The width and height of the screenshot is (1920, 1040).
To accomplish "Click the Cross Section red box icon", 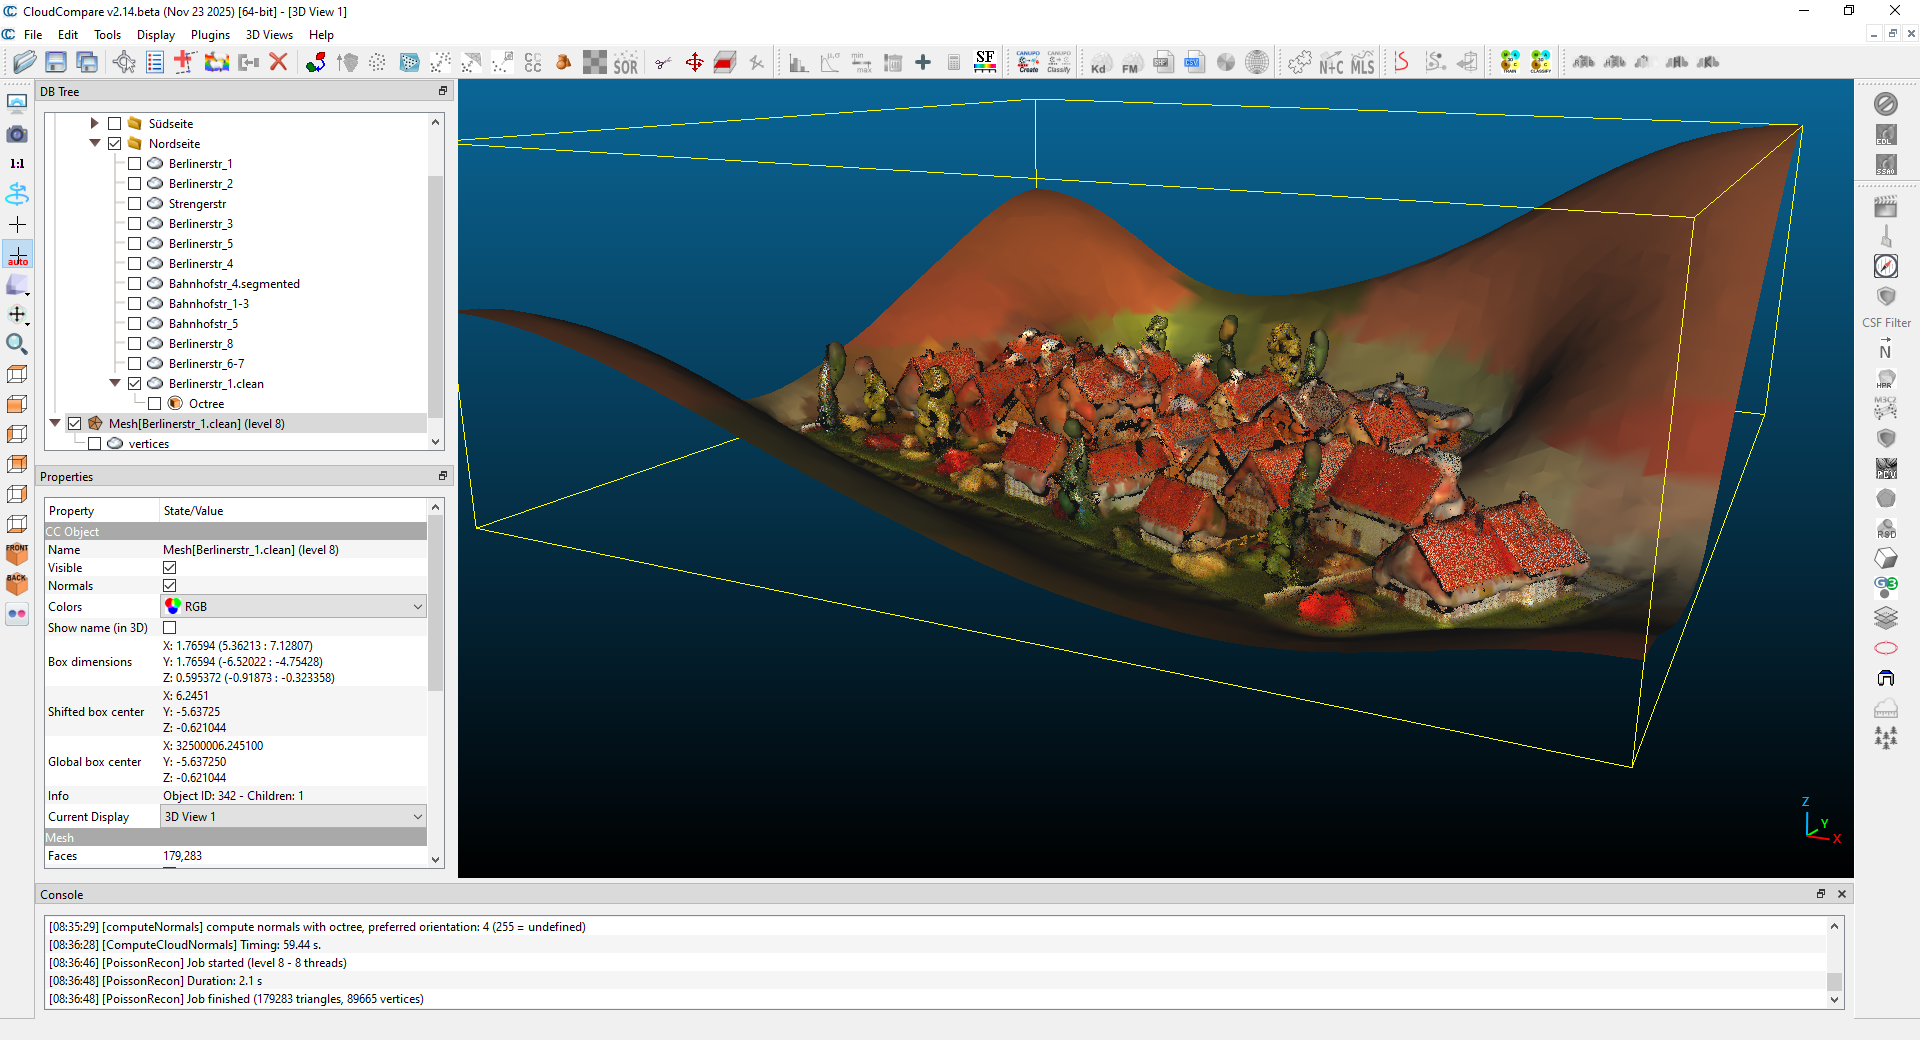I will tap(725, 63).
